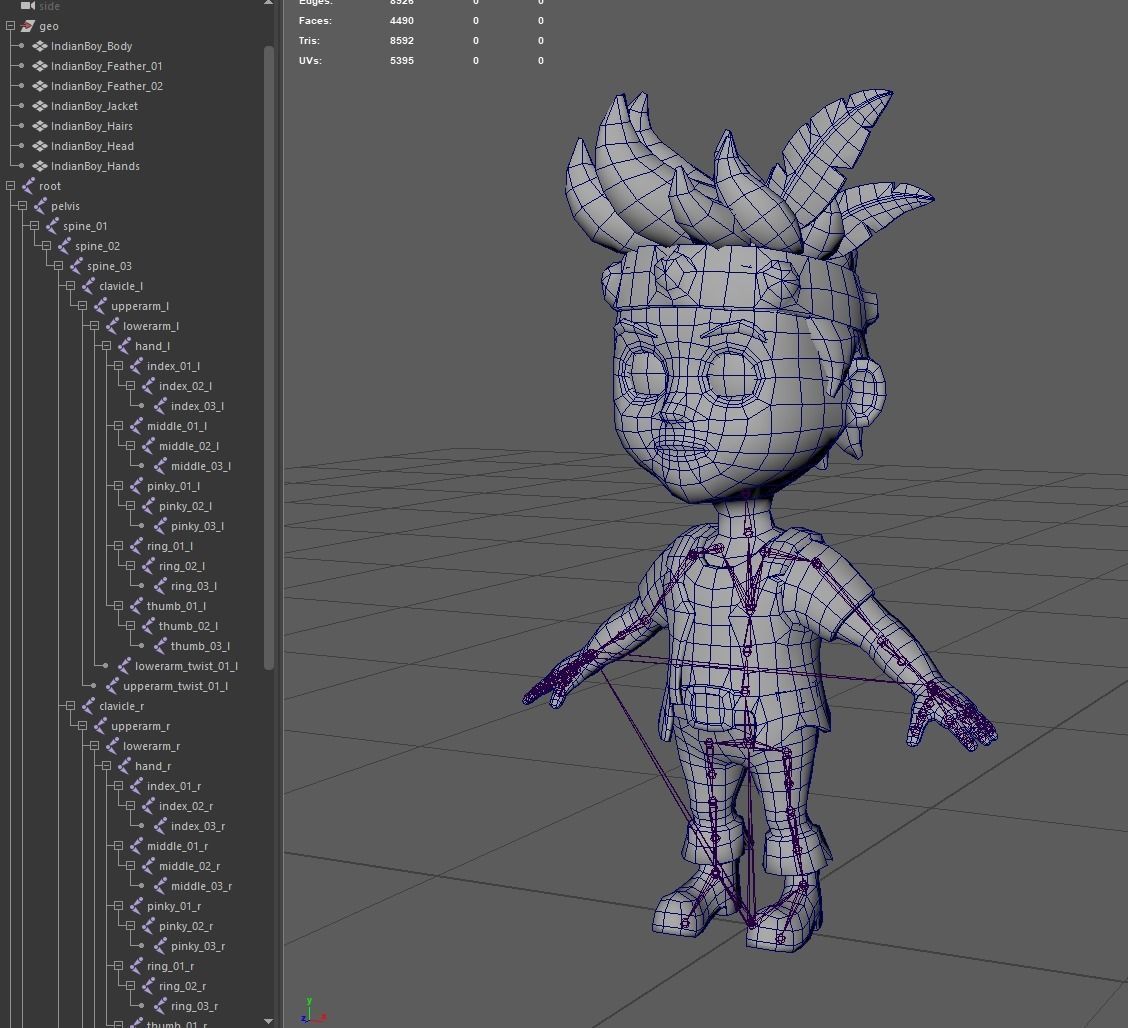Collapse the root joint hierarchy

click(x=10, y=186)
